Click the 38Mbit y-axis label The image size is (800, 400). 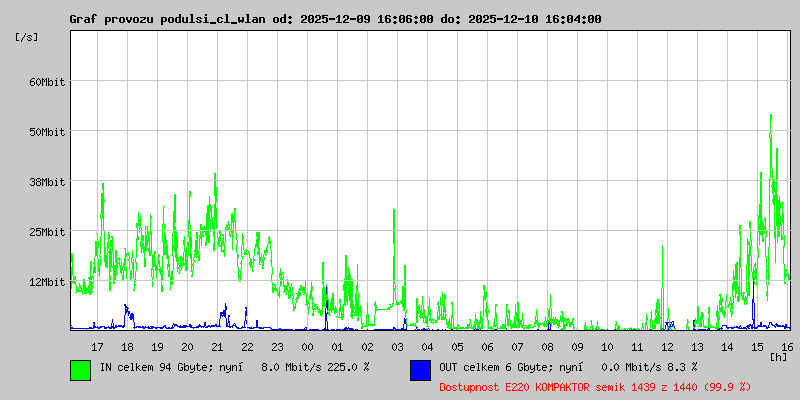pyautogui.click(x=46, y=182)
